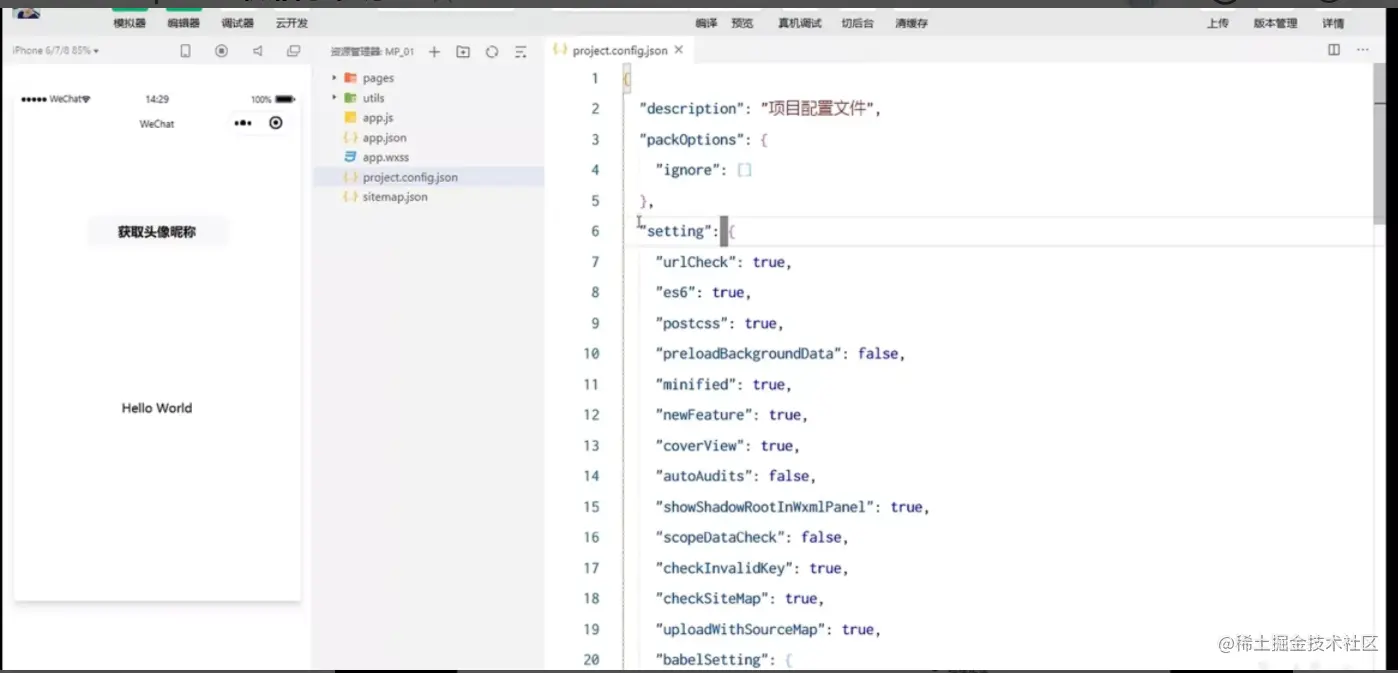The image size is (1398, 673).
Task: Click mini program capsule close circle
Action: pos(276,123)
